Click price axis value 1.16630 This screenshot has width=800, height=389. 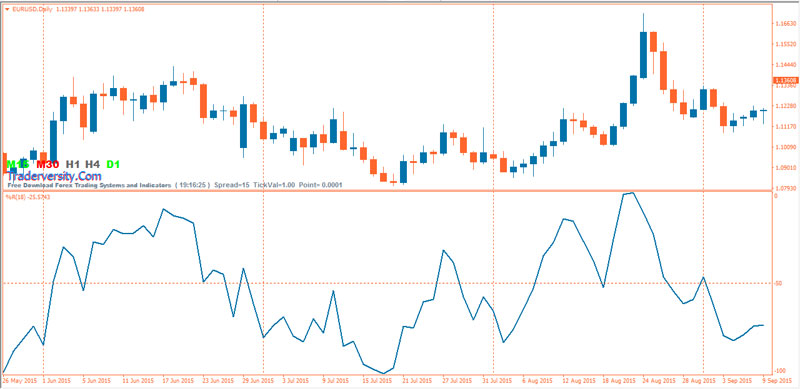(786, 23)
